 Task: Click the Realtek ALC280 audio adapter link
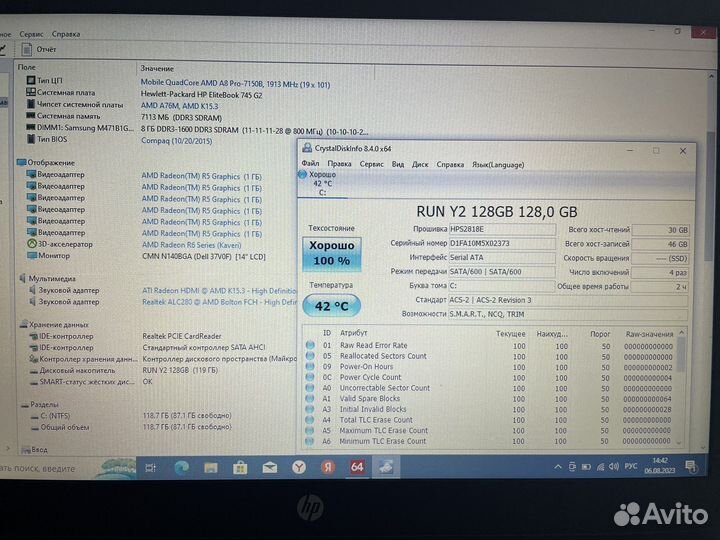coord(219,302)
